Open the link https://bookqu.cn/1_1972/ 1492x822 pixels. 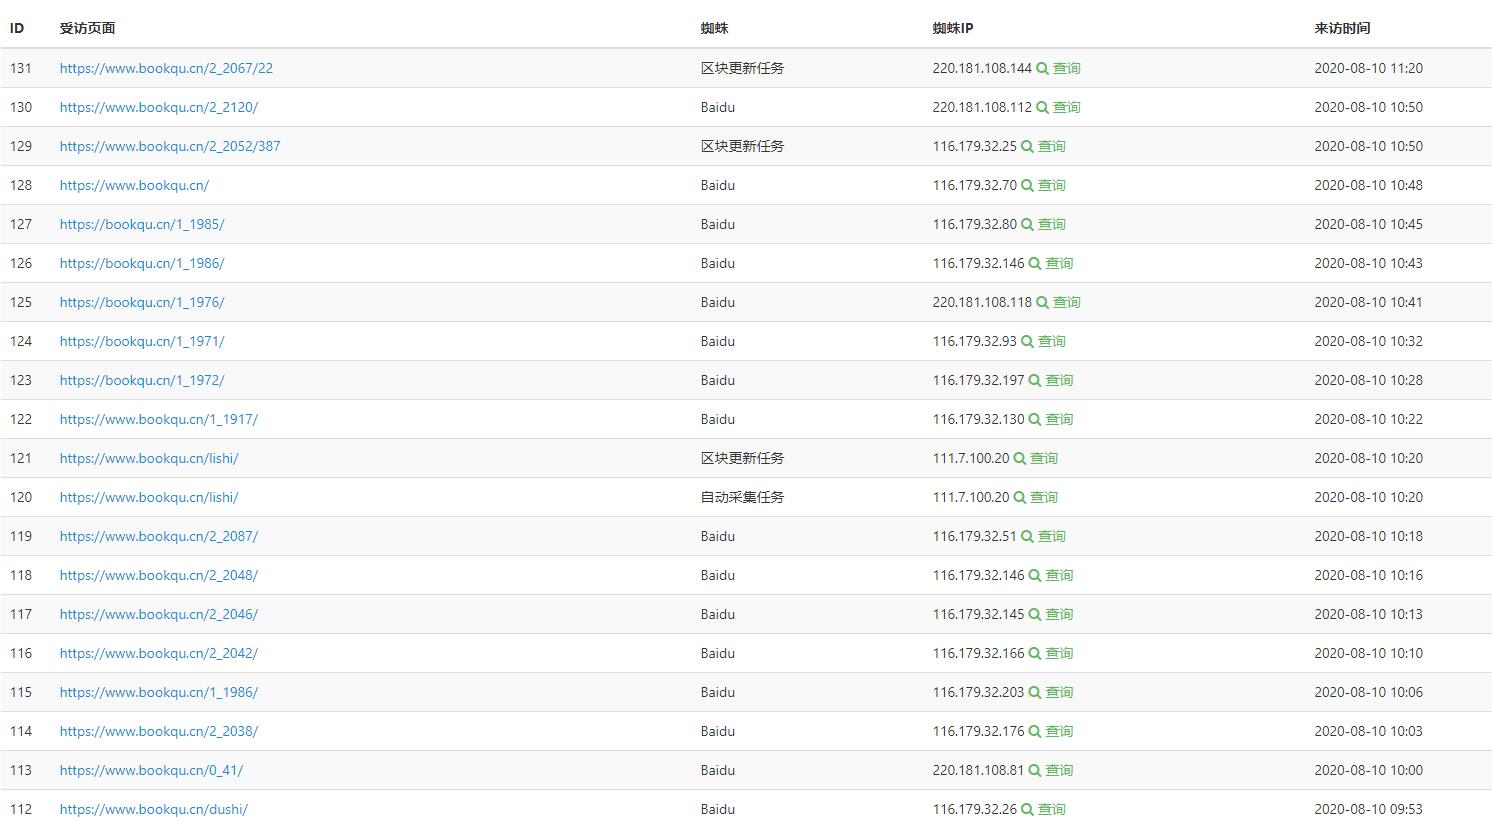coord(142,380)
